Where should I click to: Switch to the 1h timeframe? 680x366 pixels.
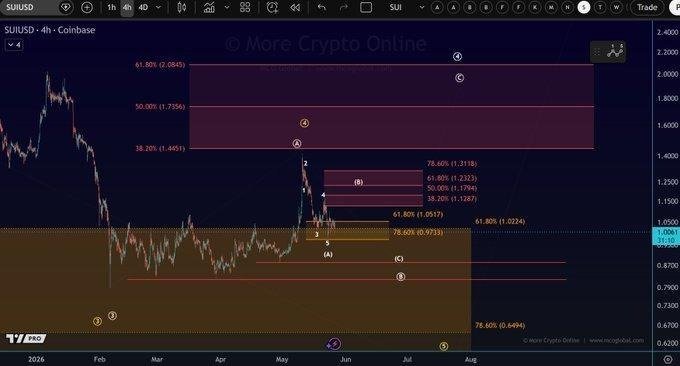[111, 7]
